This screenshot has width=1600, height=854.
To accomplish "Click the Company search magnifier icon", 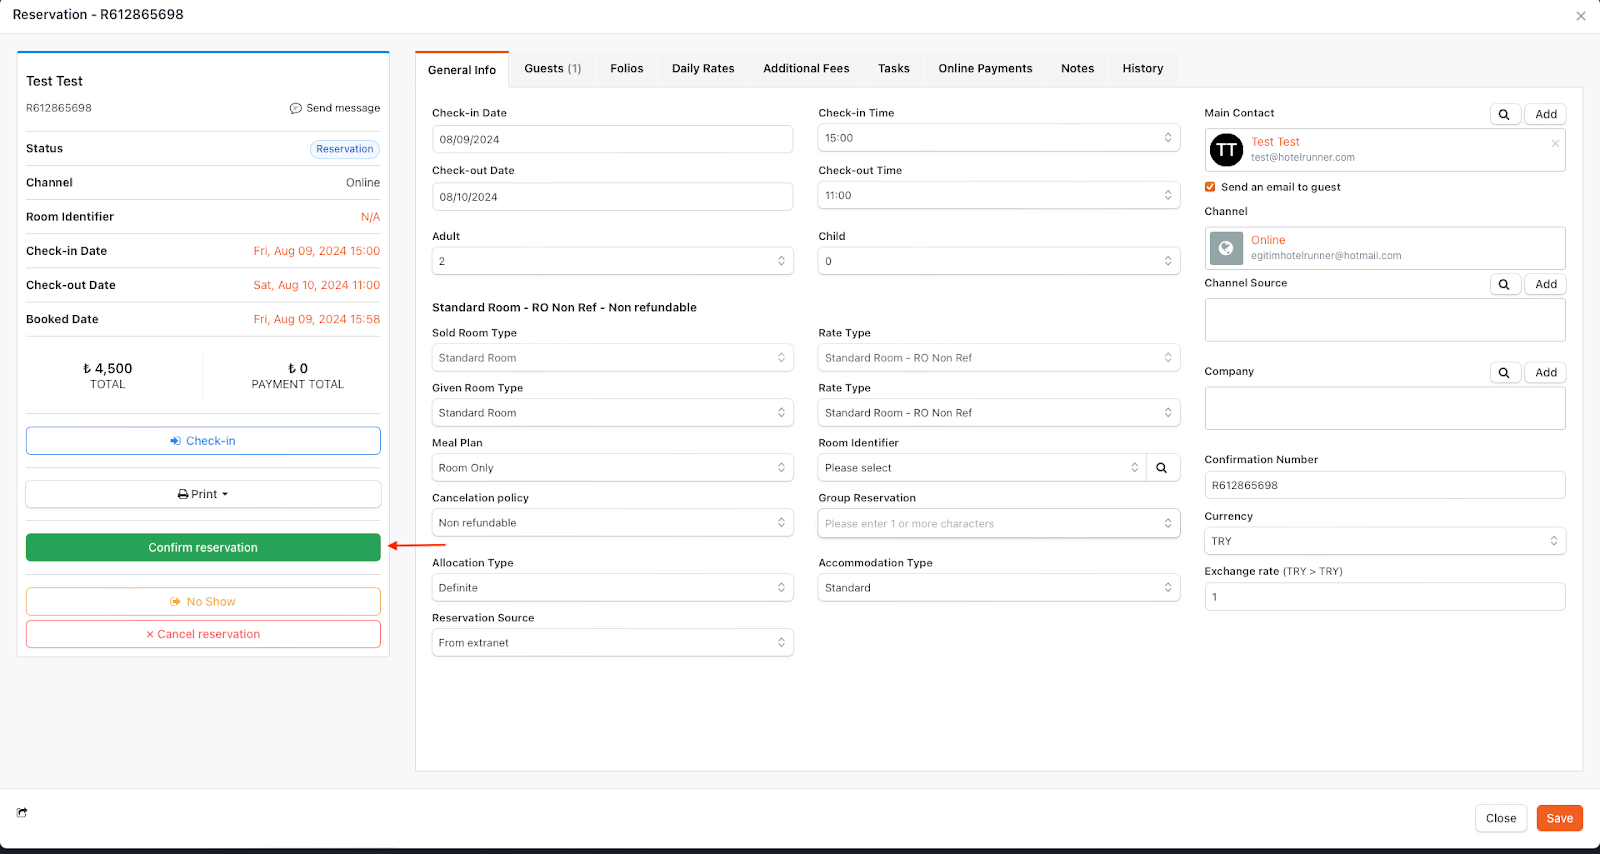I will [x=1504, y=373].
